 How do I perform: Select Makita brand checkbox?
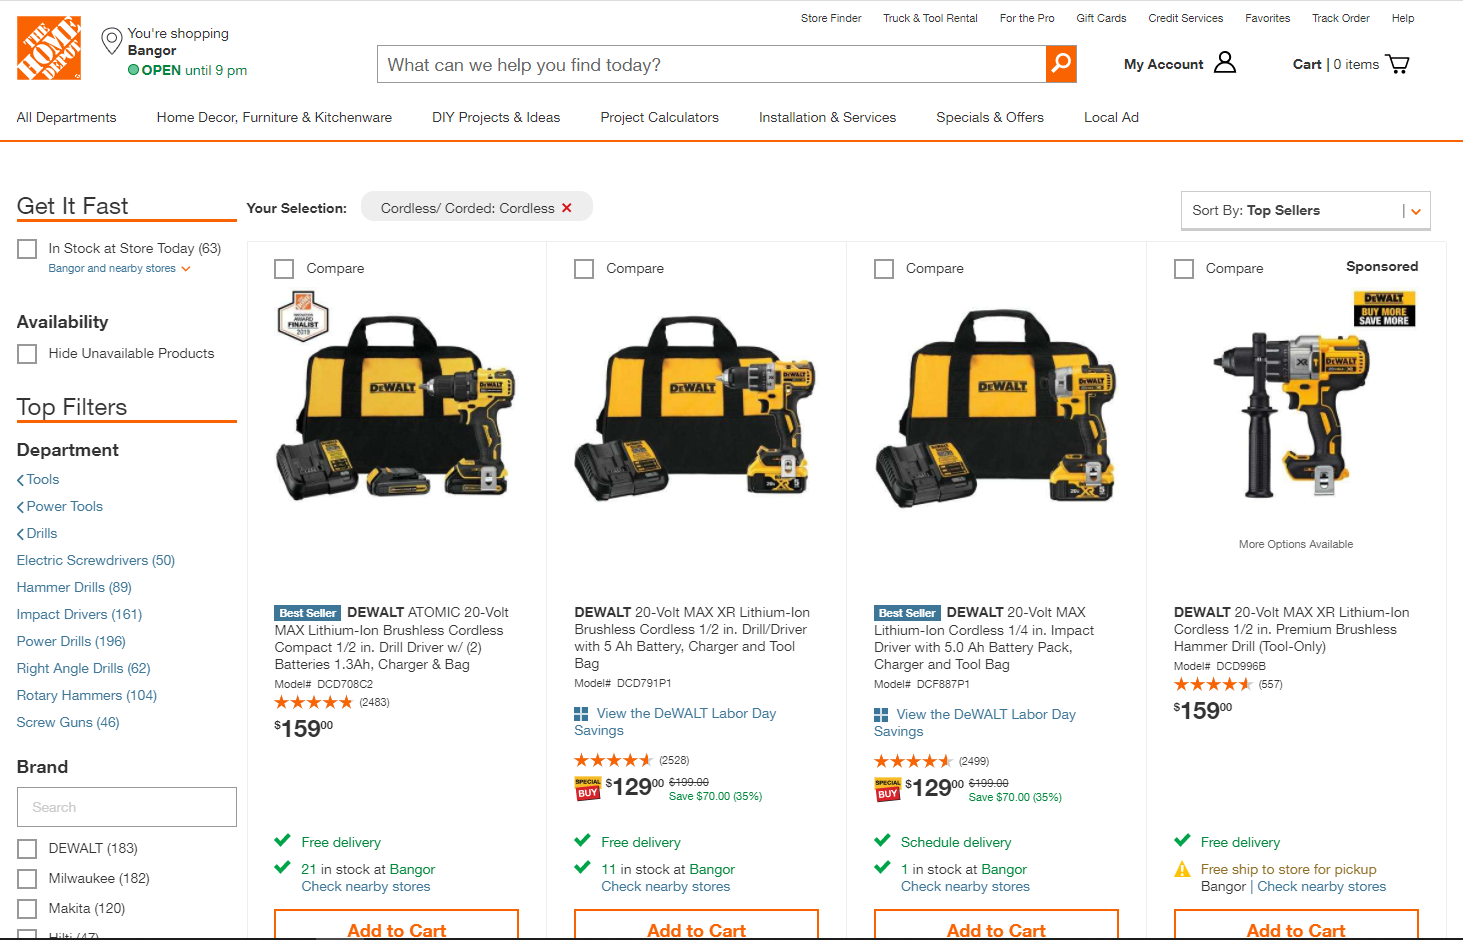pyautogui.click(x=27, y=909)
